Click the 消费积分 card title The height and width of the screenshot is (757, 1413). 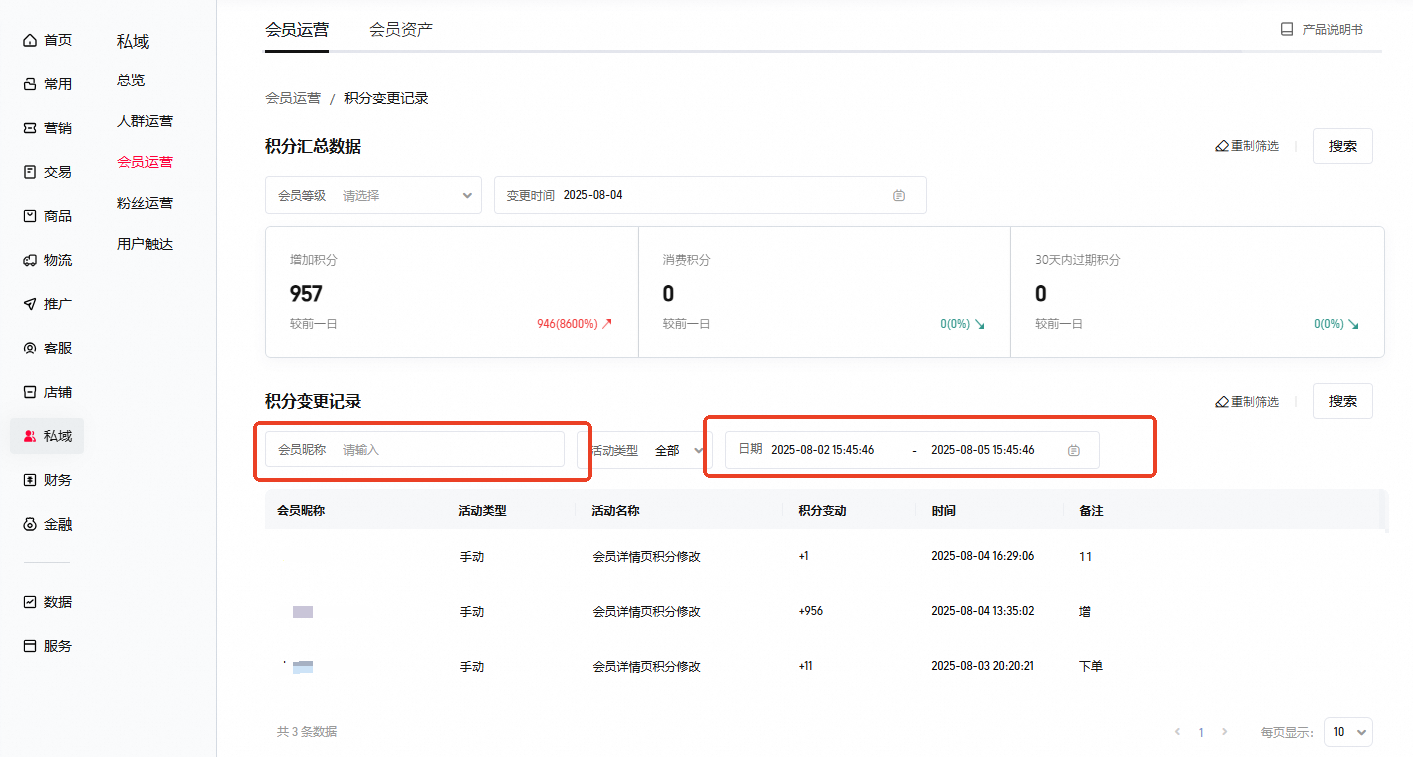click(x=686, y=260)
